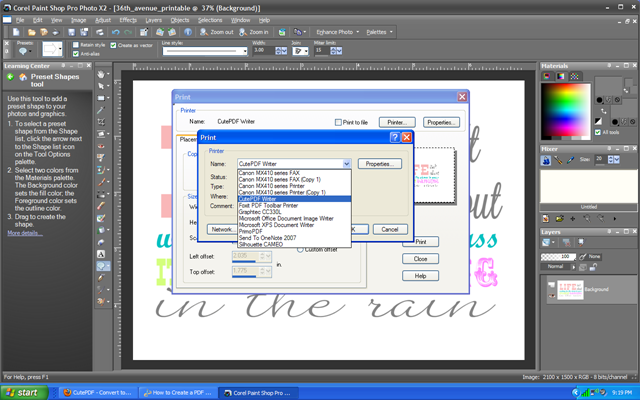Click the Save disk icon
This screenshot has width=640, height=400.
coord(71,32)
